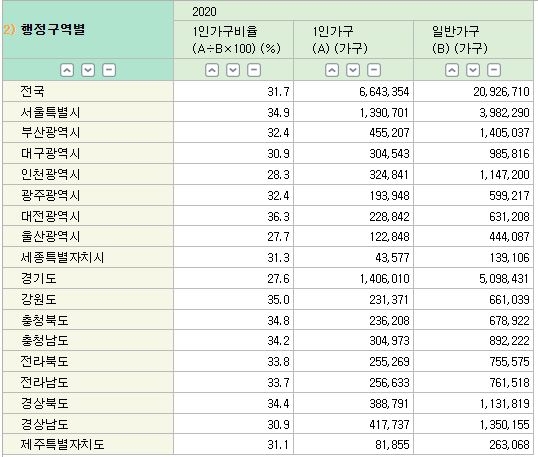Select the 경상남도 row label
Viewport: 538px width, 457px height.
(44, 424)
